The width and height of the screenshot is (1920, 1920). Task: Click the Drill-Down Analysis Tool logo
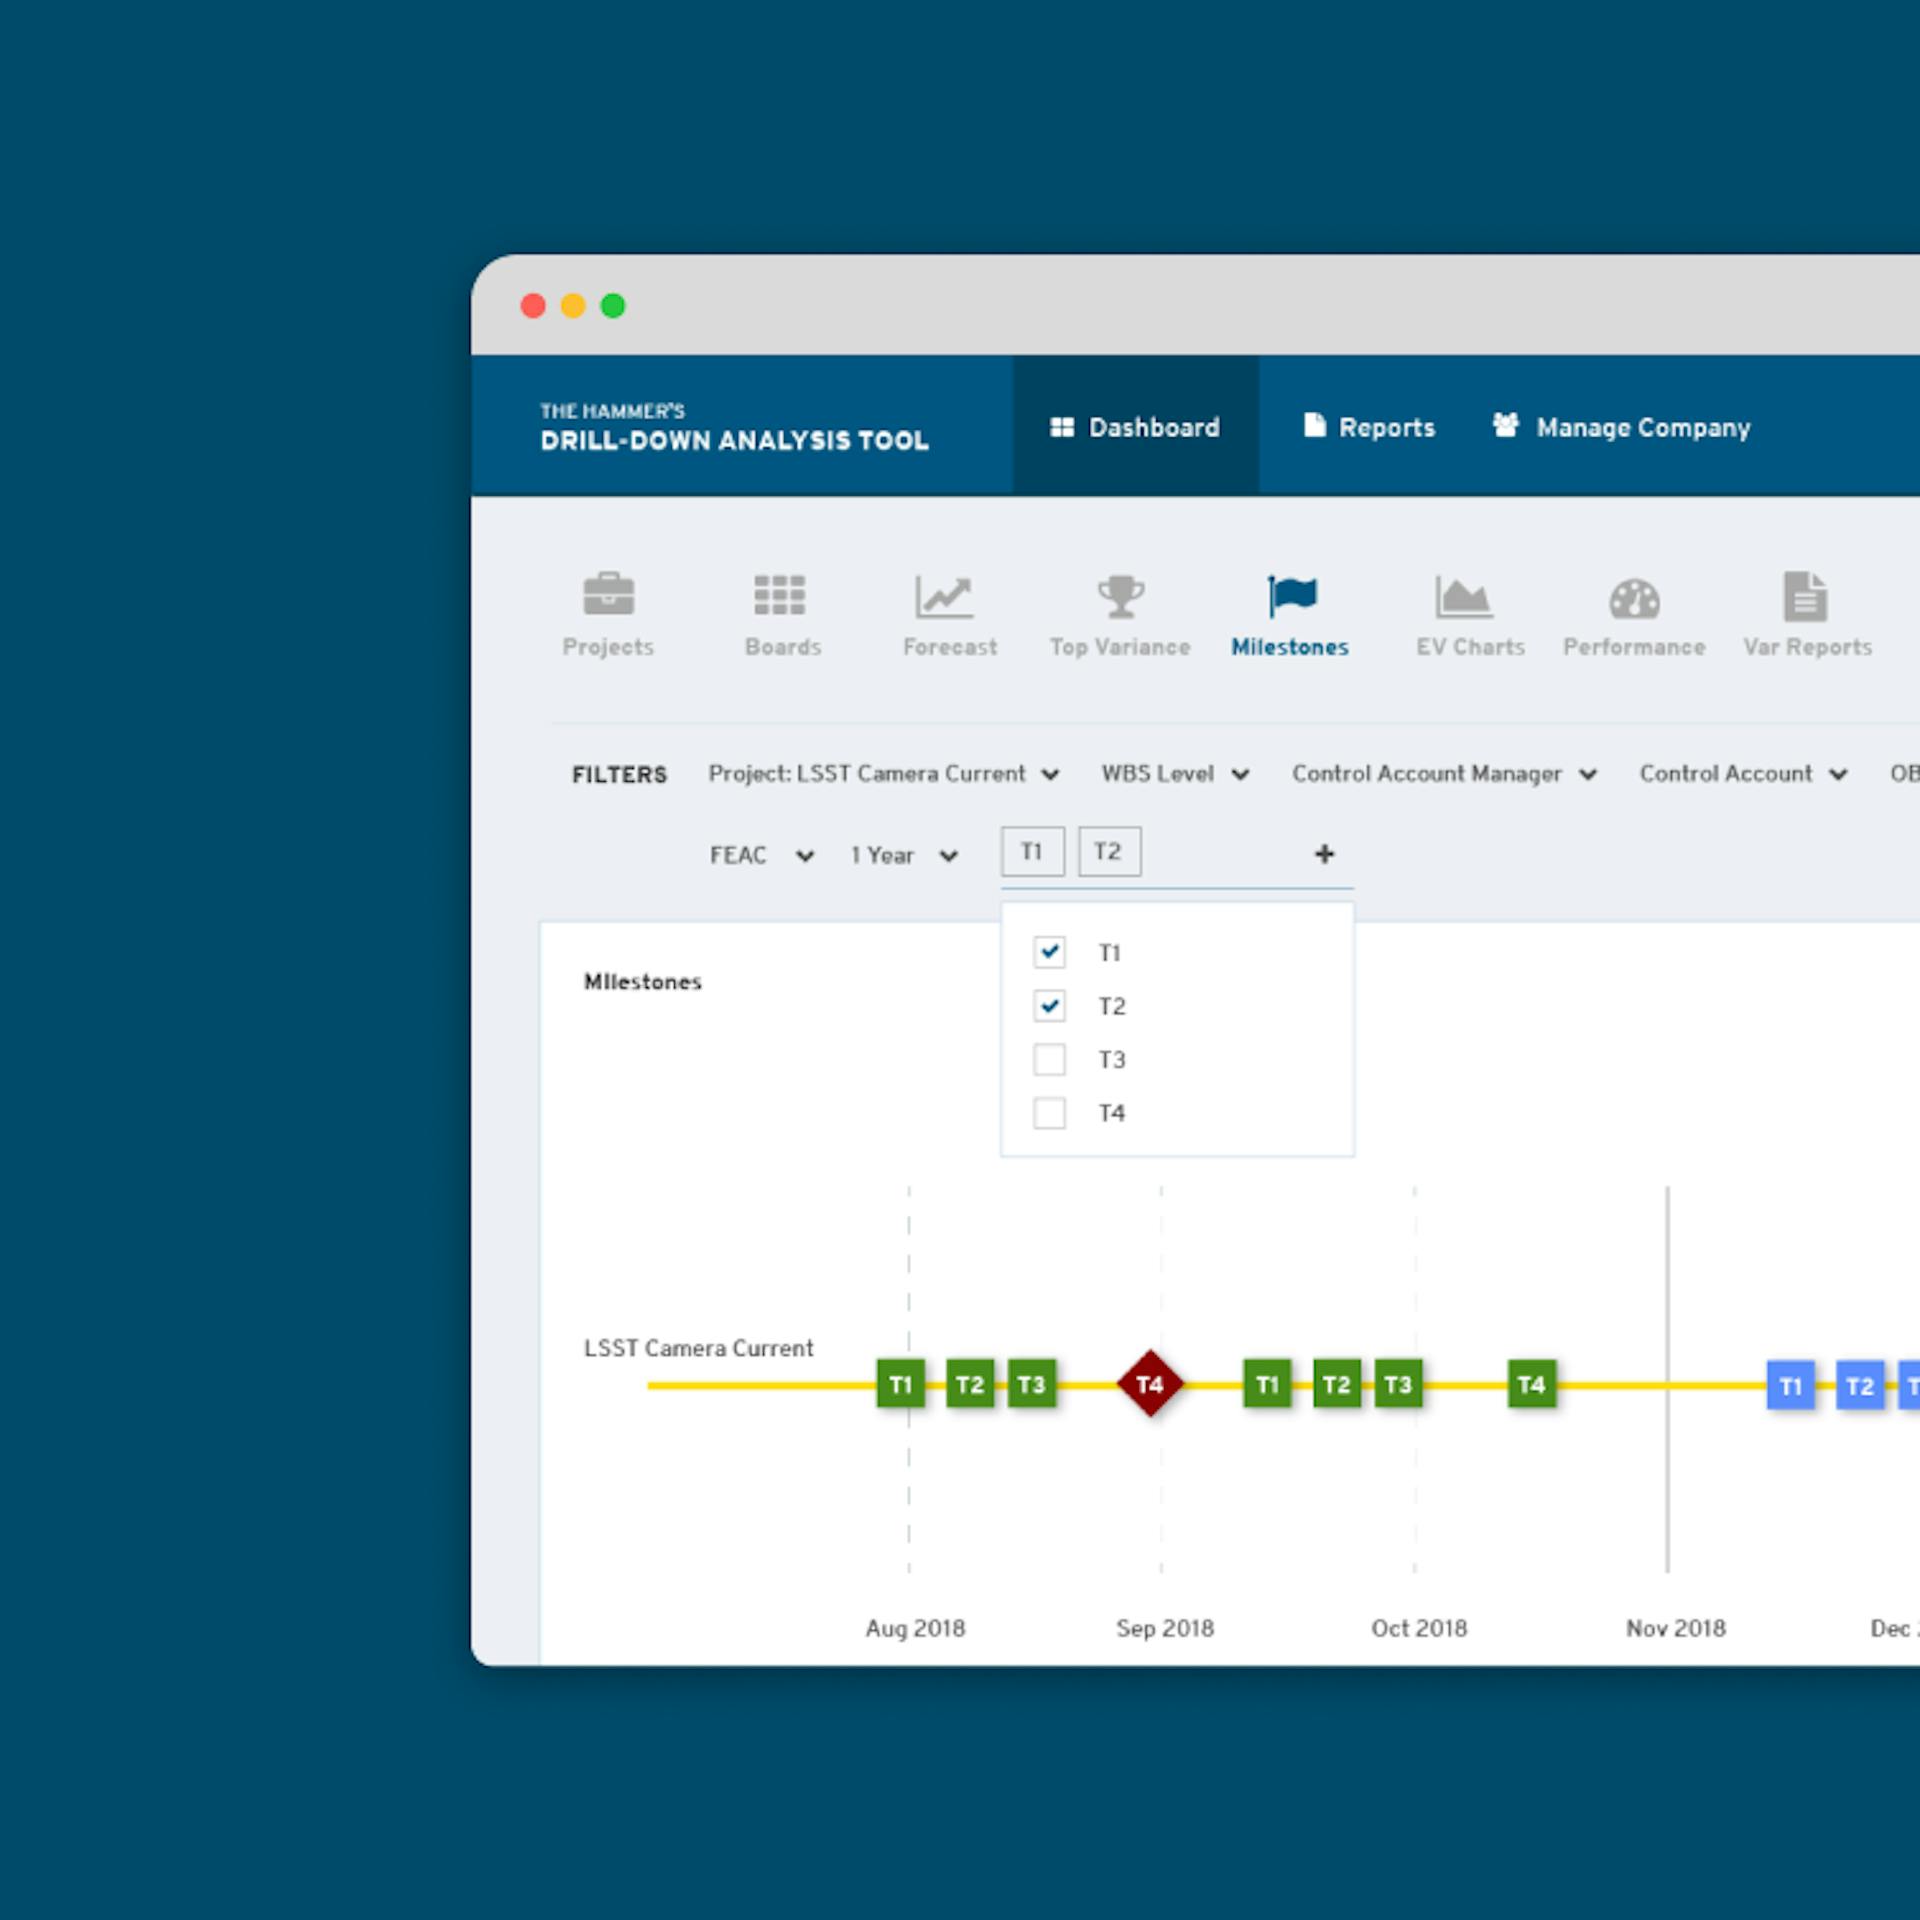pyautogui.click(x=734, y=427)
